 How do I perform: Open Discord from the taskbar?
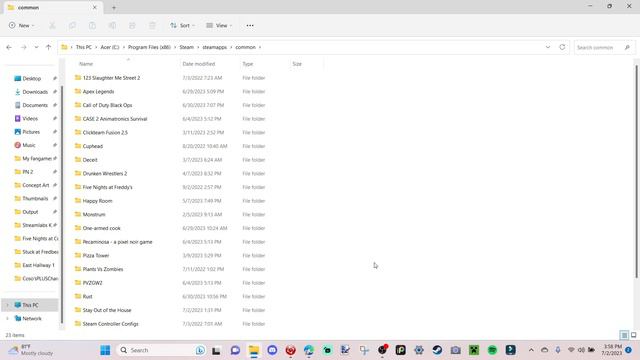click(272, 350)
